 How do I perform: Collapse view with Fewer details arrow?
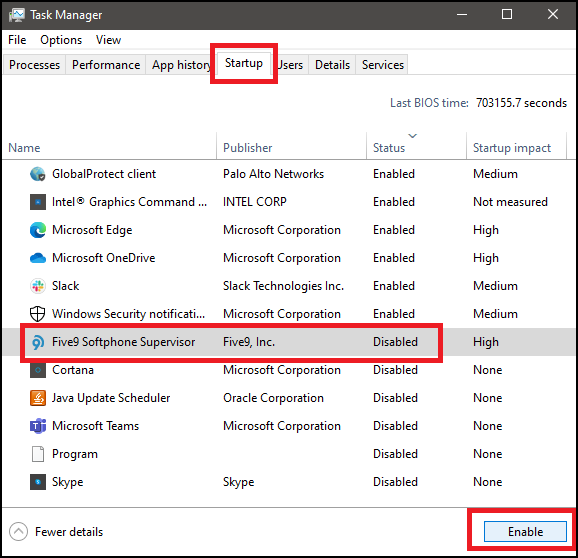click(18, 532)
